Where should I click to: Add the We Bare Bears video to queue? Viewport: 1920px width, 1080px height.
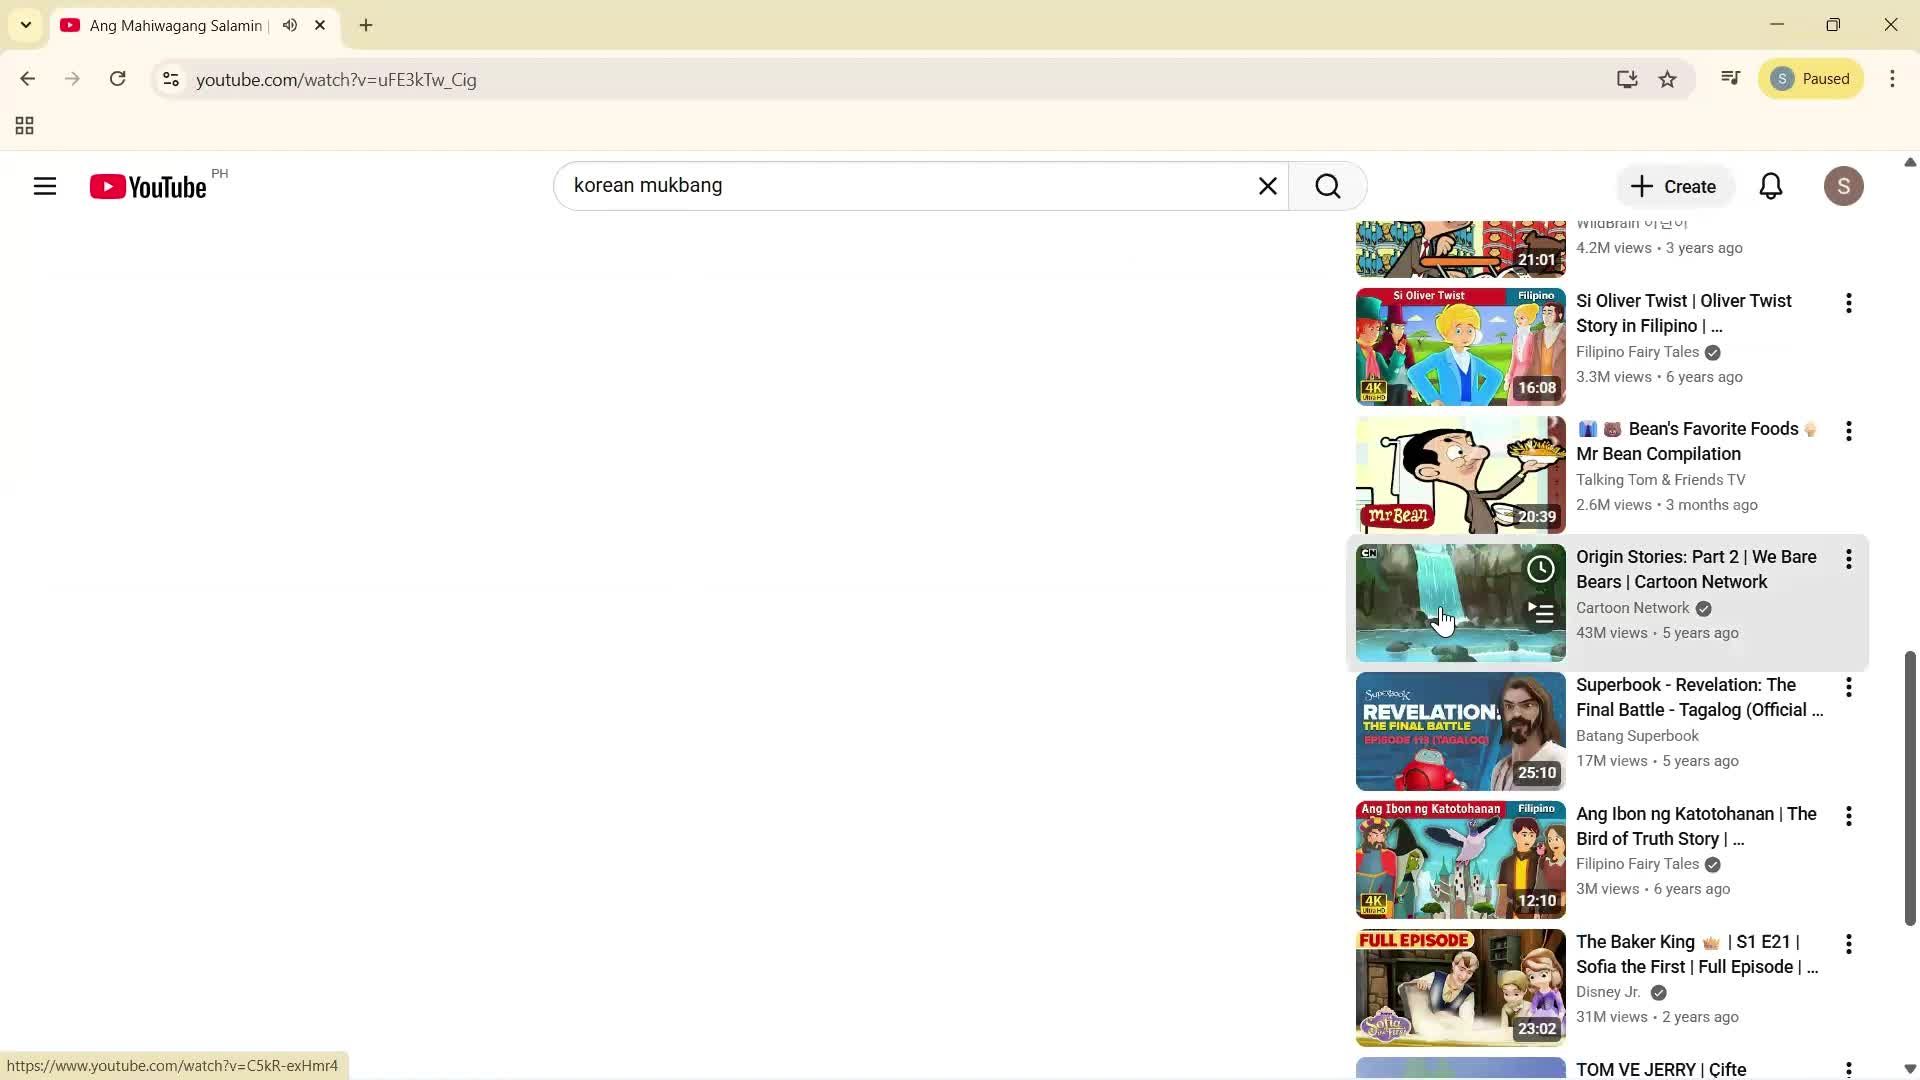1539,612
